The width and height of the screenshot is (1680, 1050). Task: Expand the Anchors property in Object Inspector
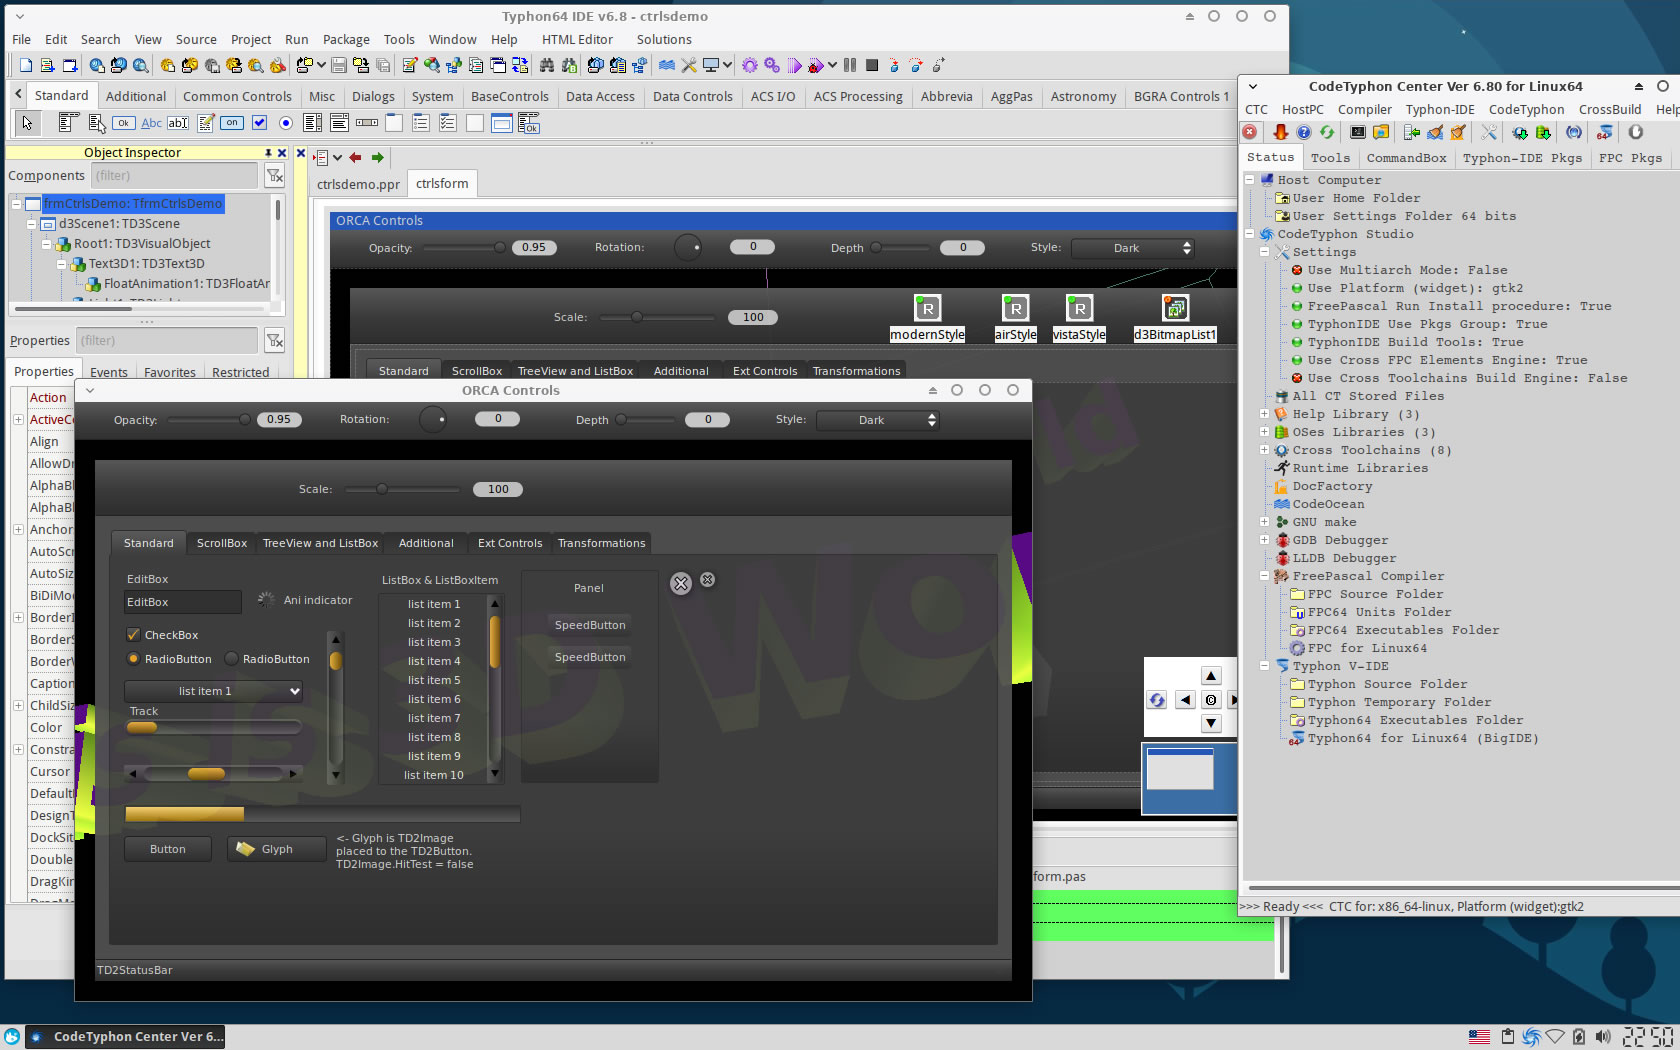[18, 529]
